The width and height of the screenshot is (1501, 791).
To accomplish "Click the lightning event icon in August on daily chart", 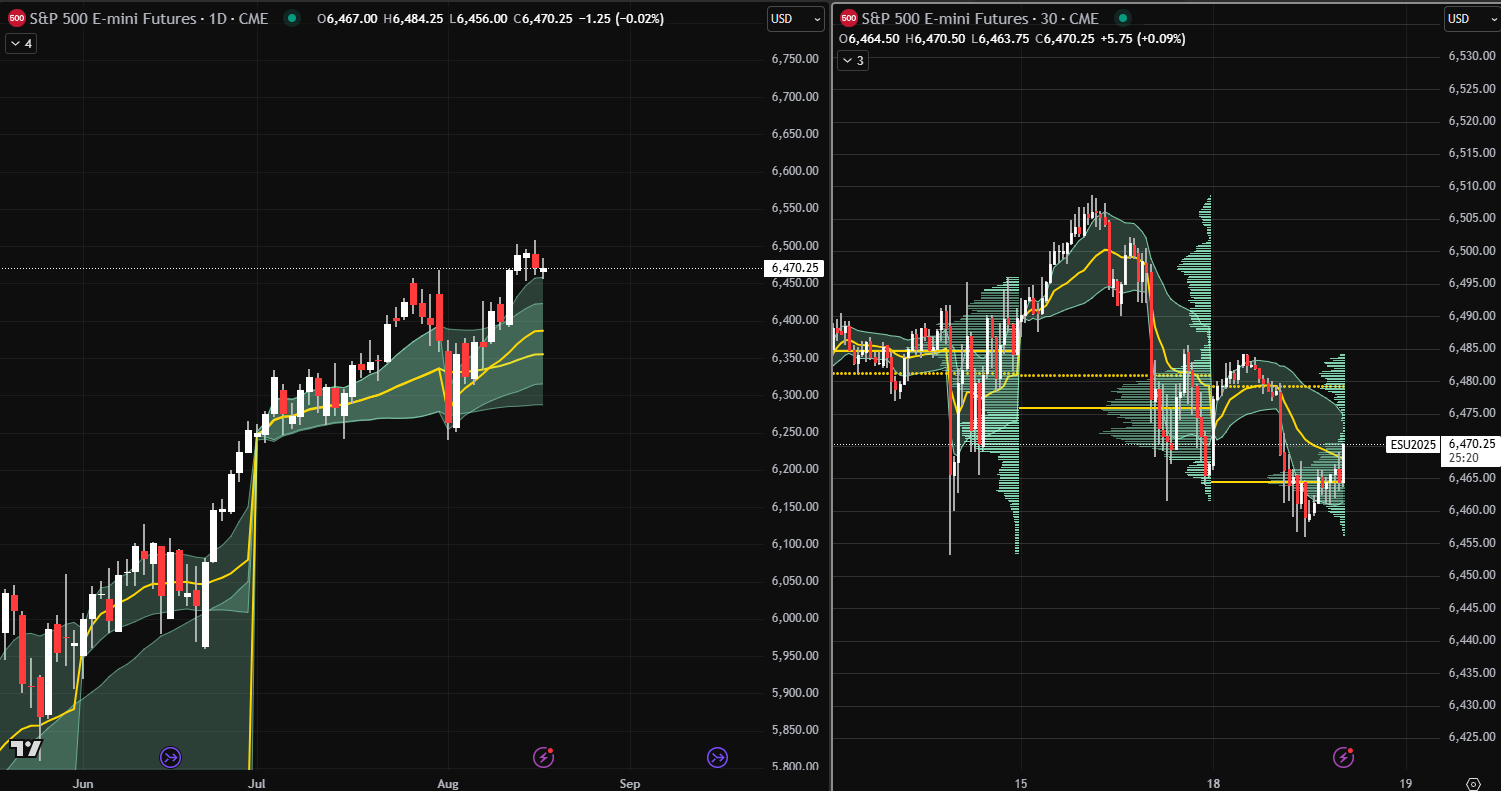I will tap(544, 757).
